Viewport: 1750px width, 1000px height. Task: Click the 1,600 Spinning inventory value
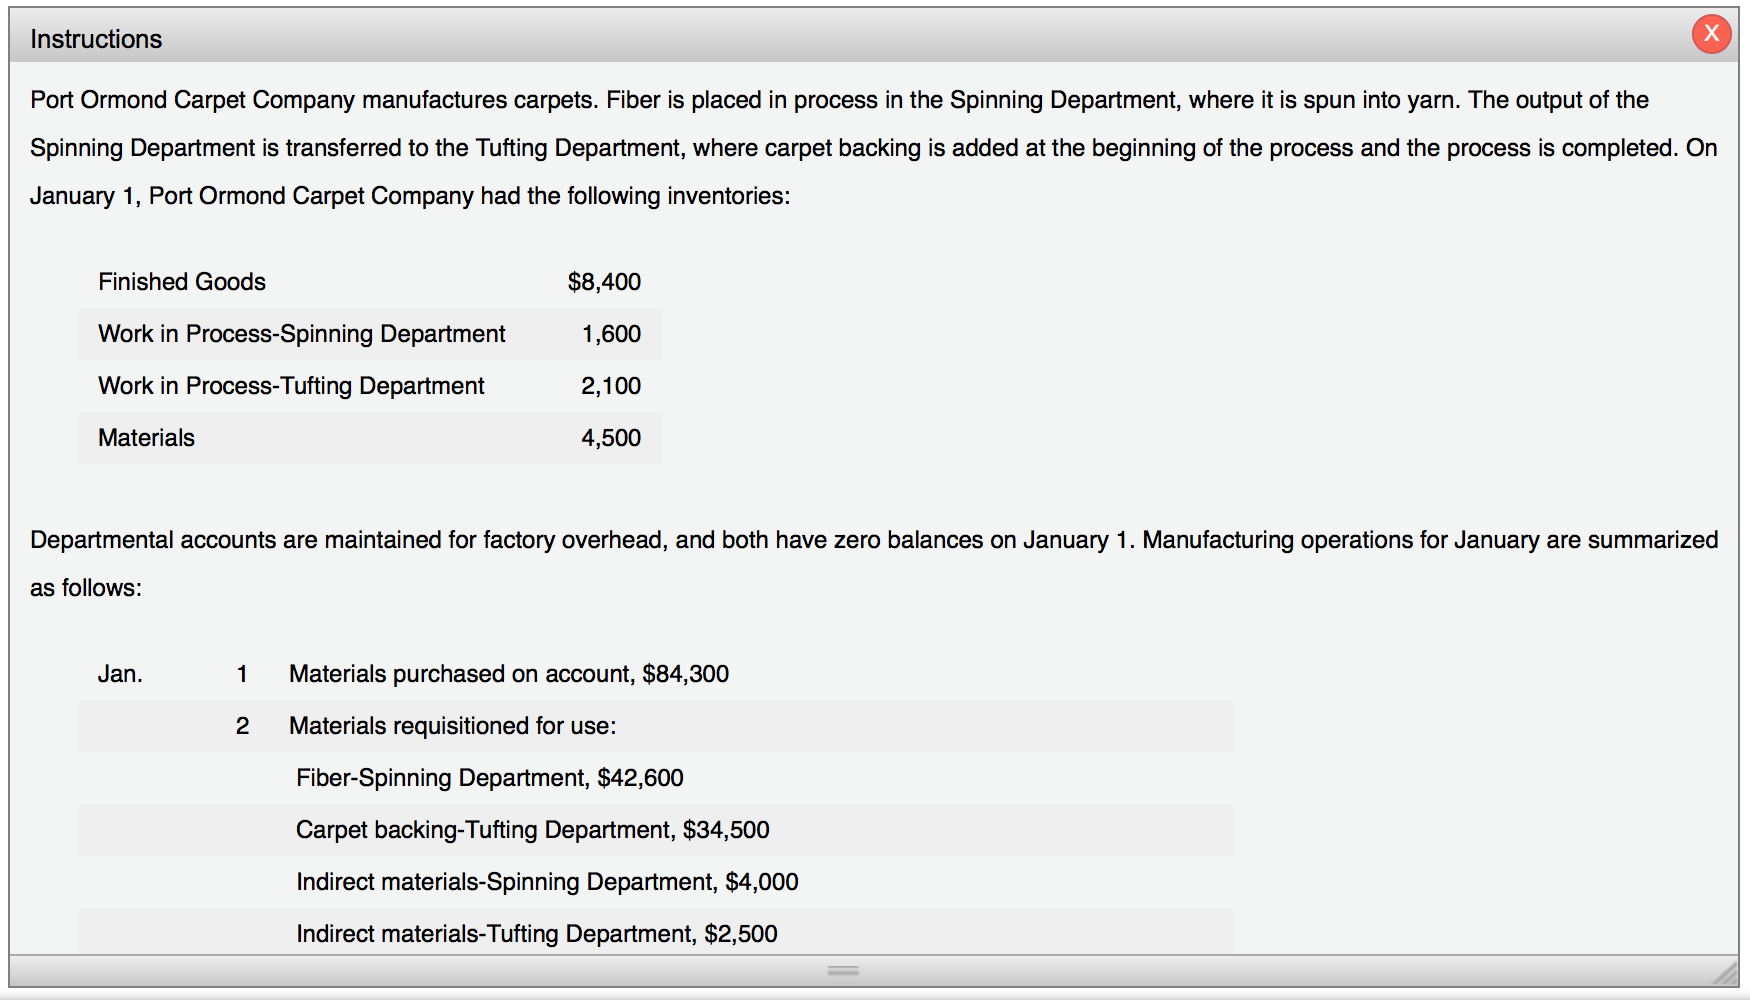coord(611,334)
